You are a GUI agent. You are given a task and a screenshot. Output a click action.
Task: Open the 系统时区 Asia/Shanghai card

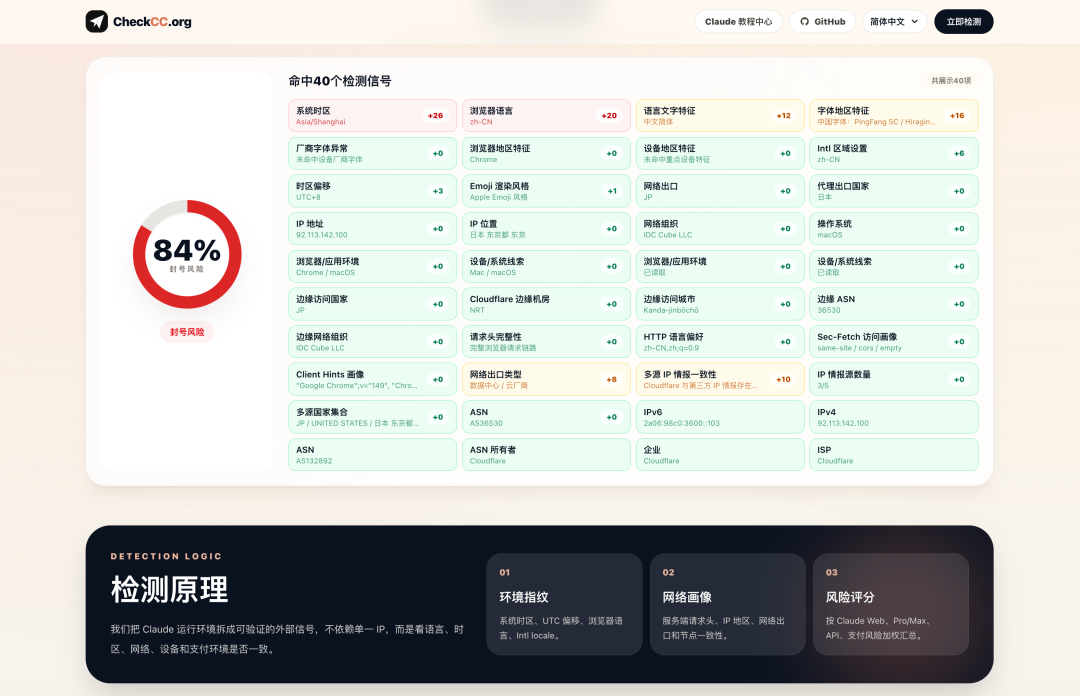coord(372,116)
